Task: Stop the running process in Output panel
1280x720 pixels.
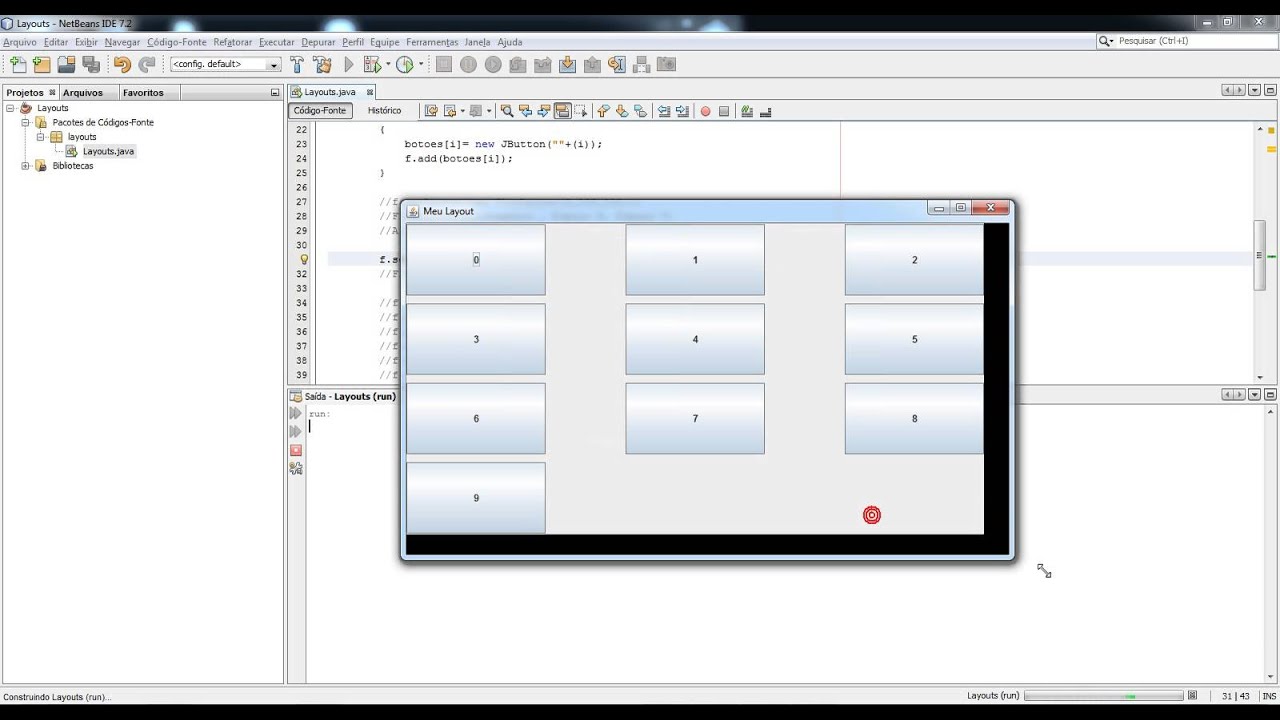Action: point(295,450)
